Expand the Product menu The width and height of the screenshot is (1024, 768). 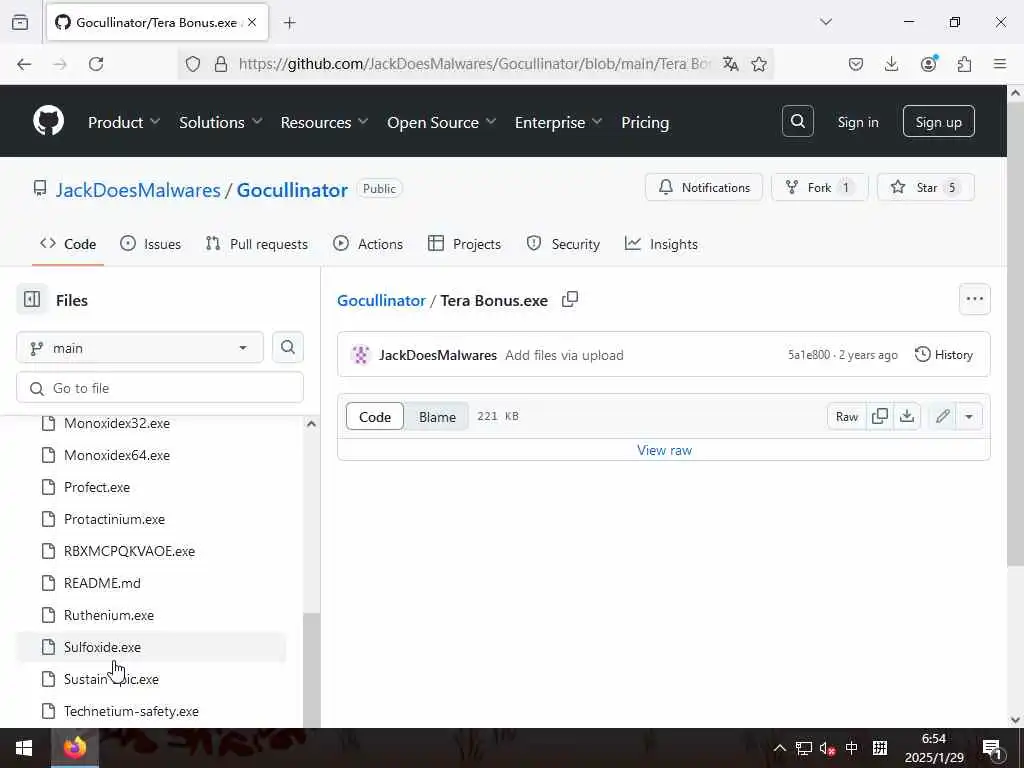123,122
